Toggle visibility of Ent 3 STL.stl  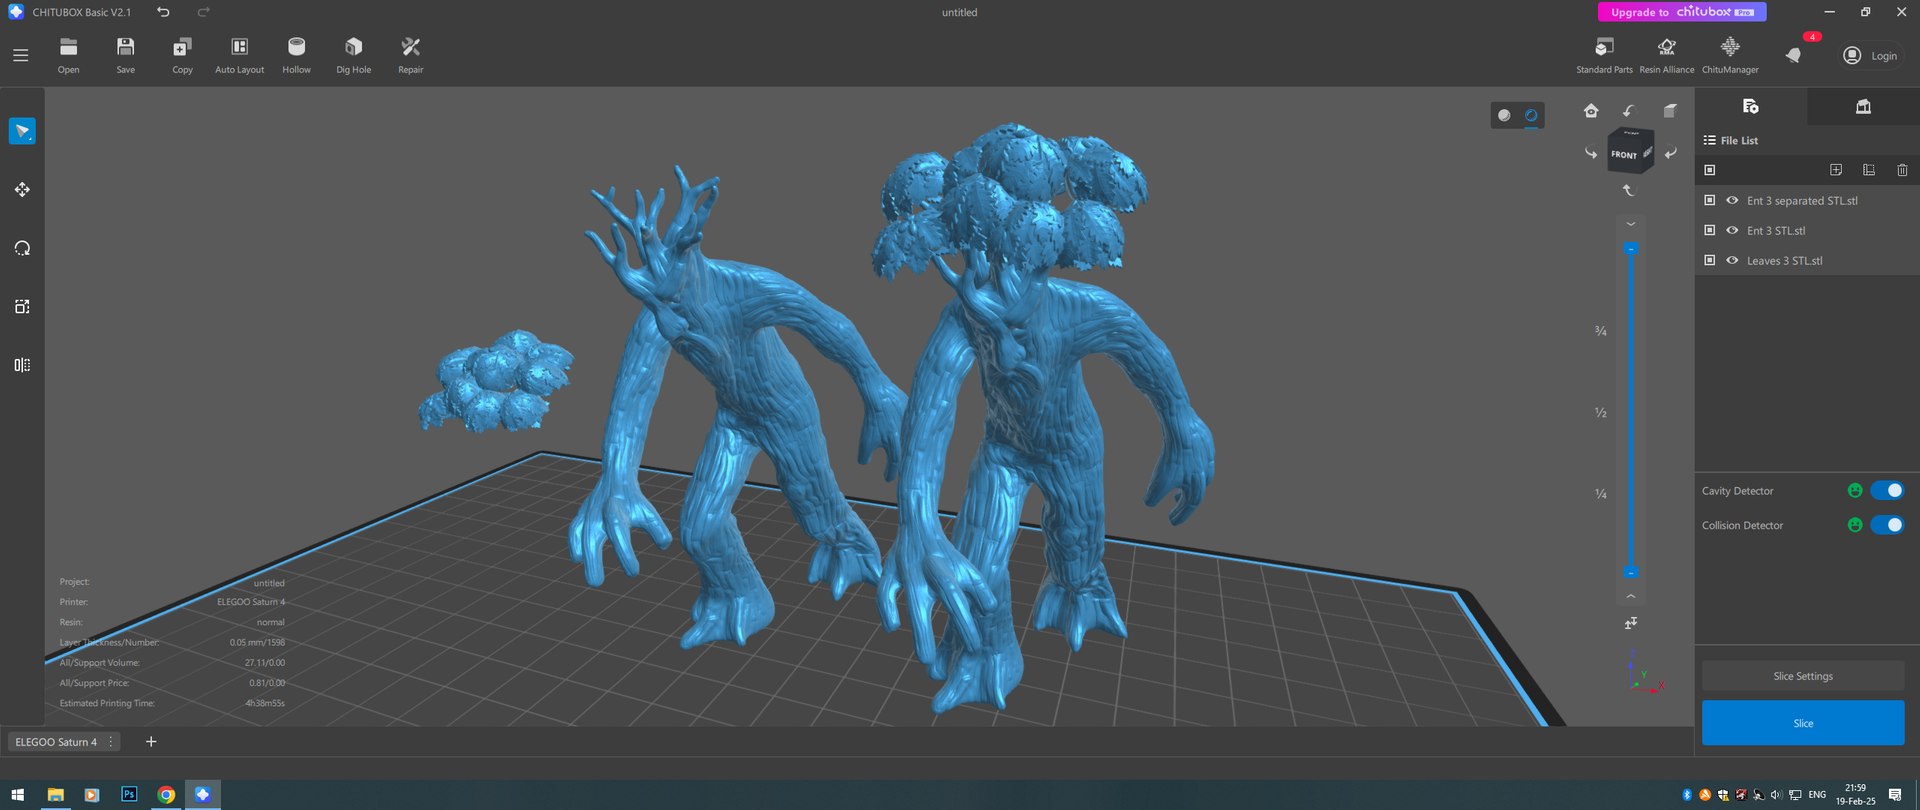click(x=1732, y=230)
